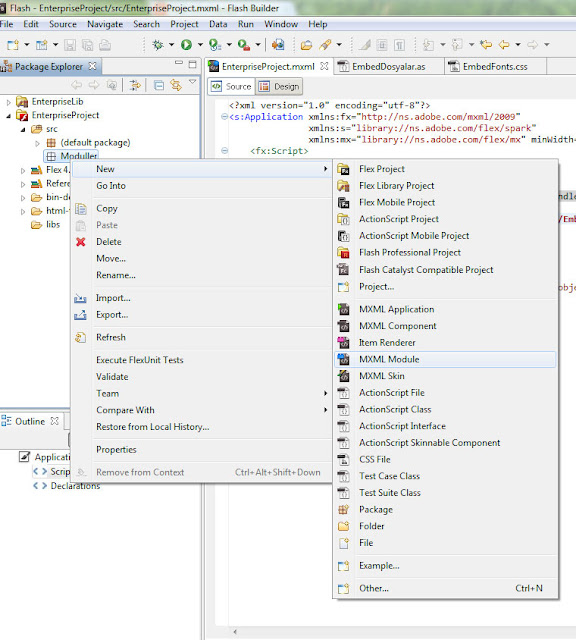Open the Team submenu entry
The width and height of the screenshot is (576, 640).
[x=202, y=393]
